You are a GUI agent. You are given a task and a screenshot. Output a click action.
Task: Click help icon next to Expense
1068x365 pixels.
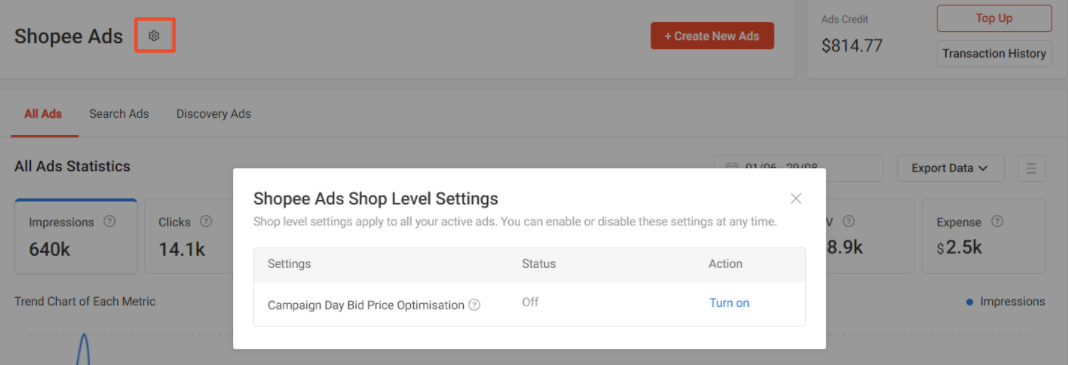tap(997, 221)
